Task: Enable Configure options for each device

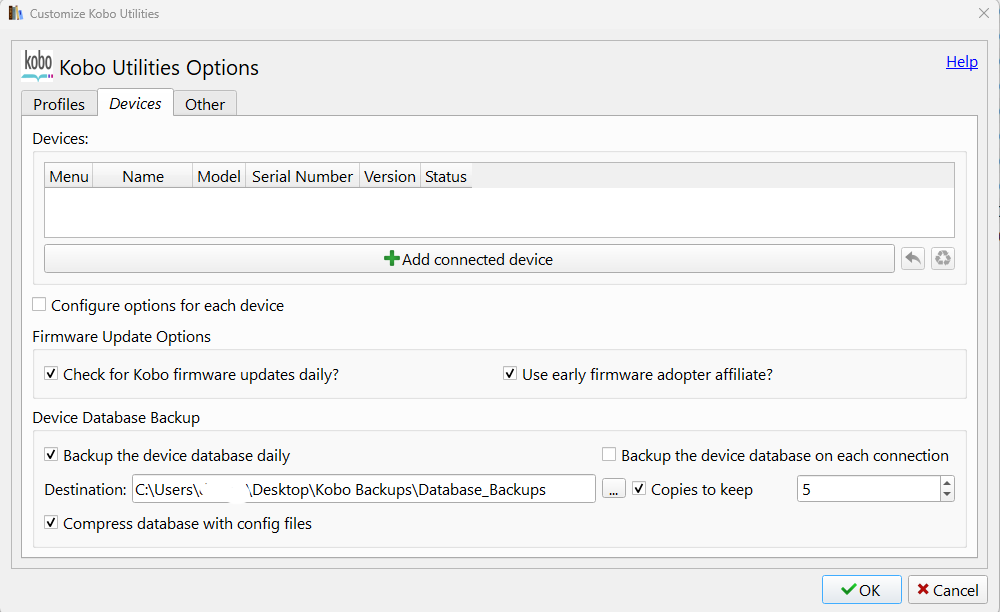Action: tap(40, 305)
